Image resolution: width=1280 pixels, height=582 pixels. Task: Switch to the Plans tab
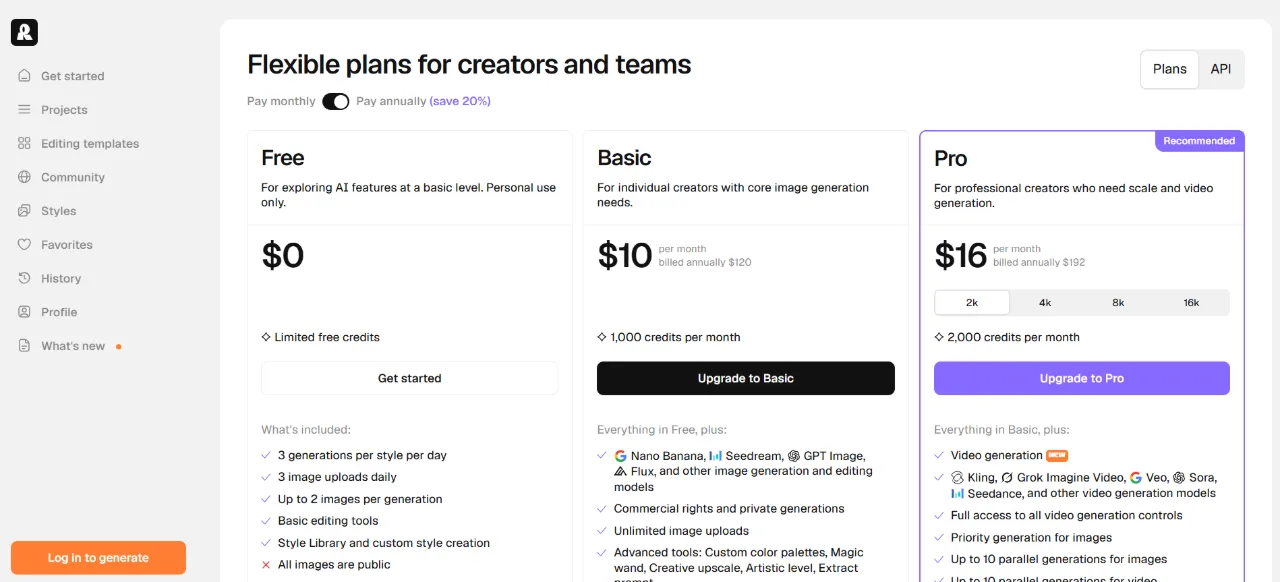click(1170, 70)
